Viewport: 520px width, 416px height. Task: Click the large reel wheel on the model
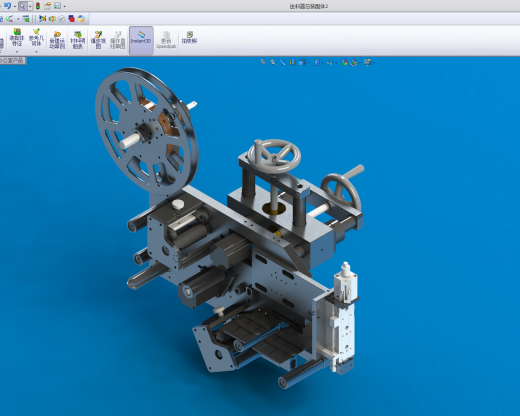[x=147, y=131]
